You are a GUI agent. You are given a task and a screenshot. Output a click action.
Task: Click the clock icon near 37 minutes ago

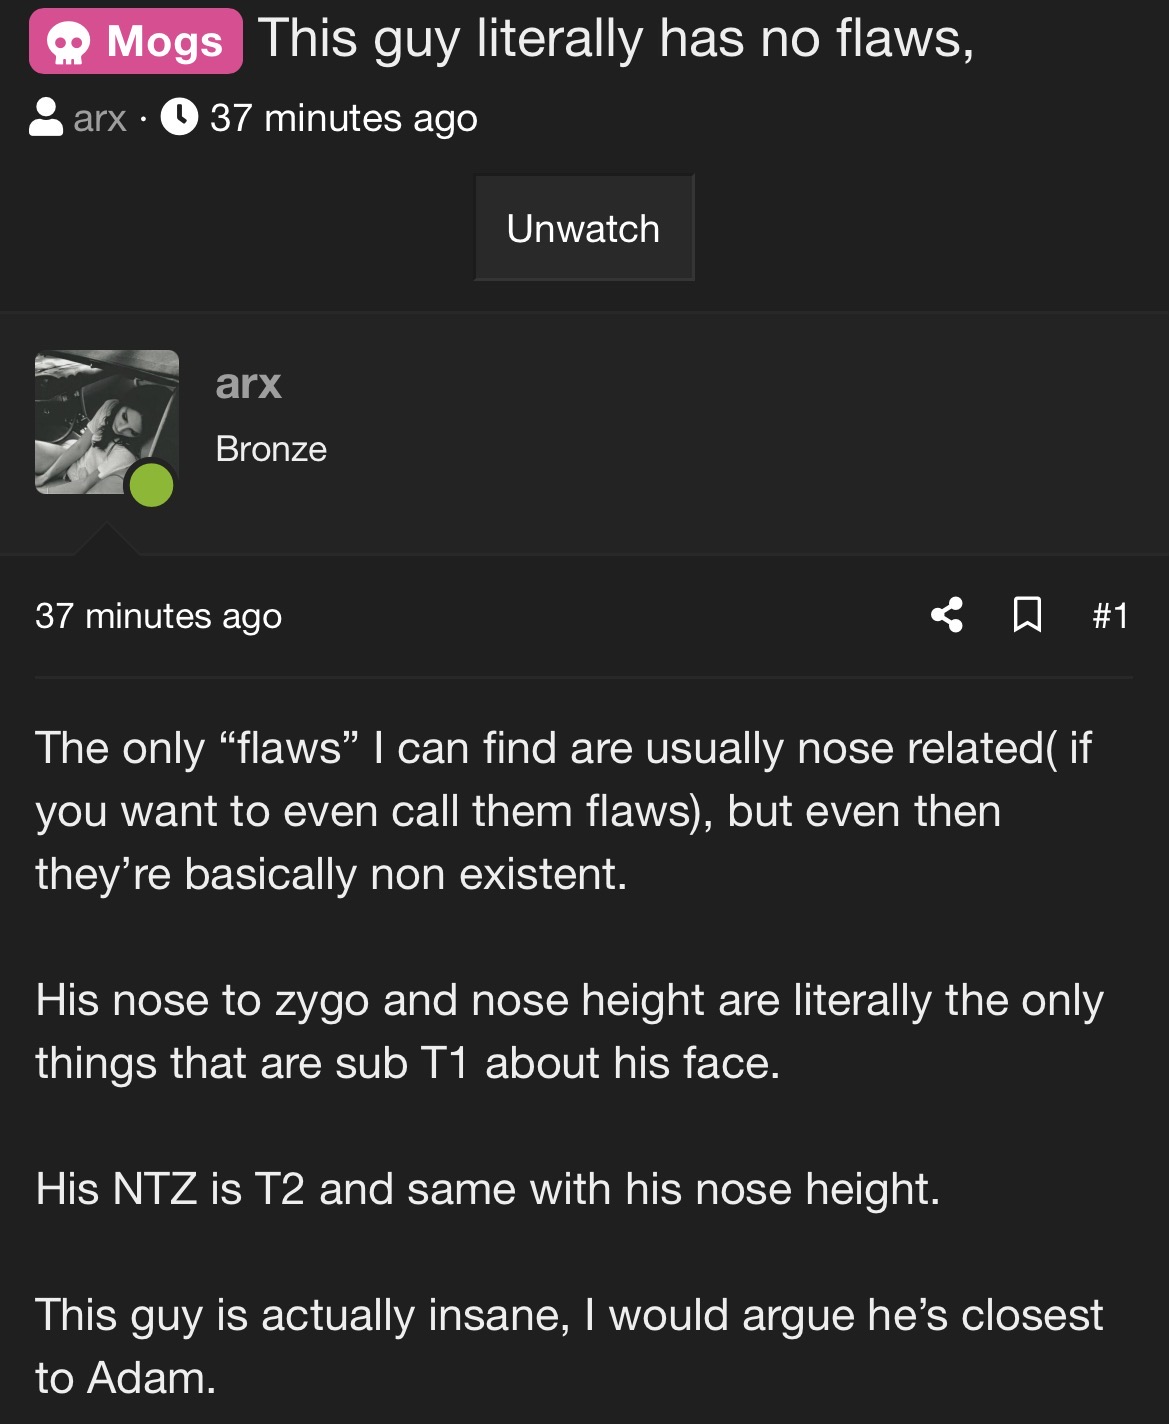point(179,117)
